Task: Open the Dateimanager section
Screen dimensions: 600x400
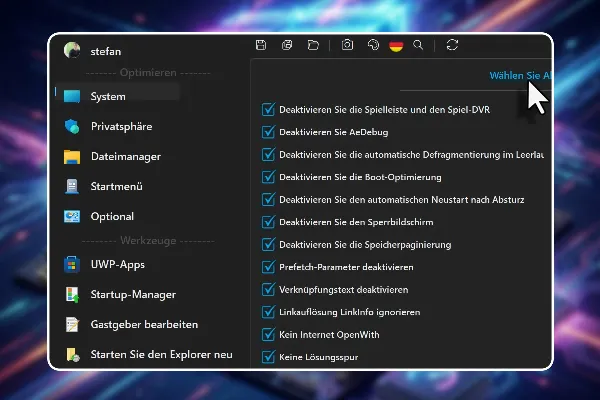Action: click(126, 157)
